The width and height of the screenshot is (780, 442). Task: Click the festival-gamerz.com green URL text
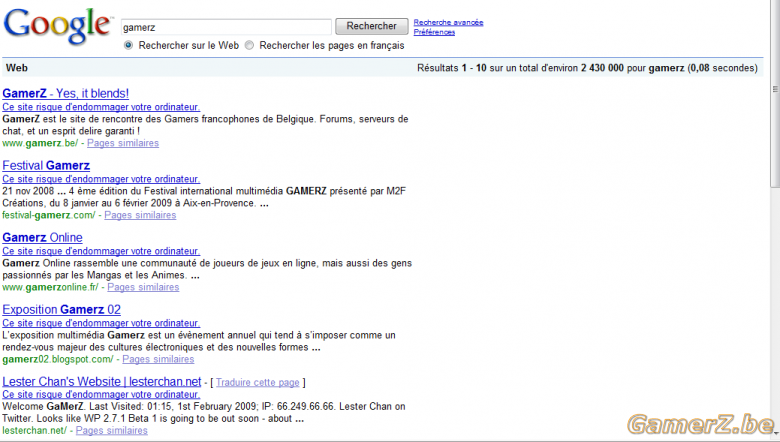point(48,215)
